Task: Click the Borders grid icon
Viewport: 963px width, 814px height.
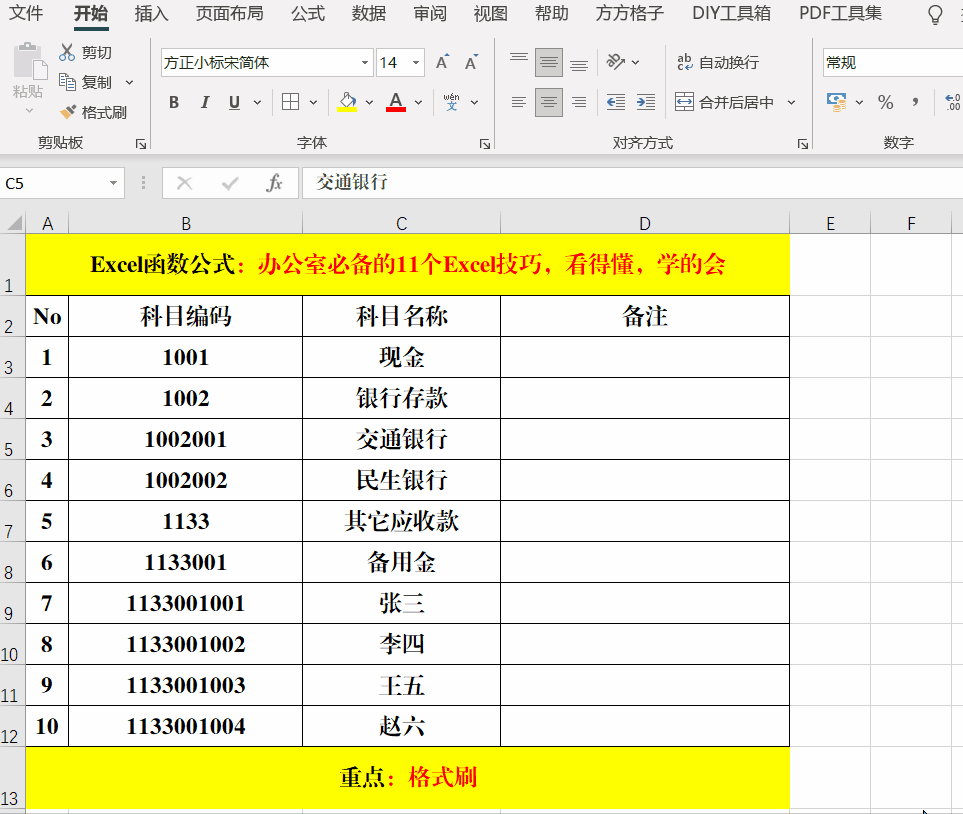Action: [x=290, y=102]
